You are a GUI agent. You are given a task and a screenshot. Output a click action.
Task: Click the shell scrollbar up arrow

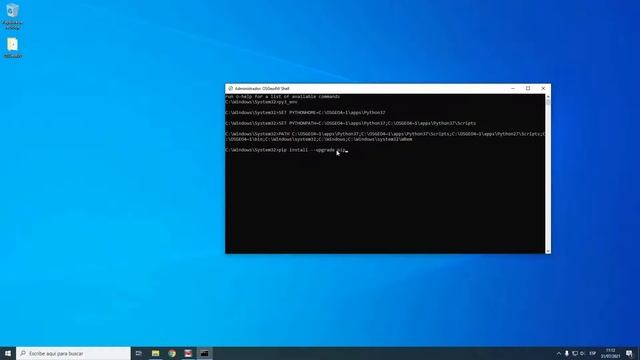548,97
